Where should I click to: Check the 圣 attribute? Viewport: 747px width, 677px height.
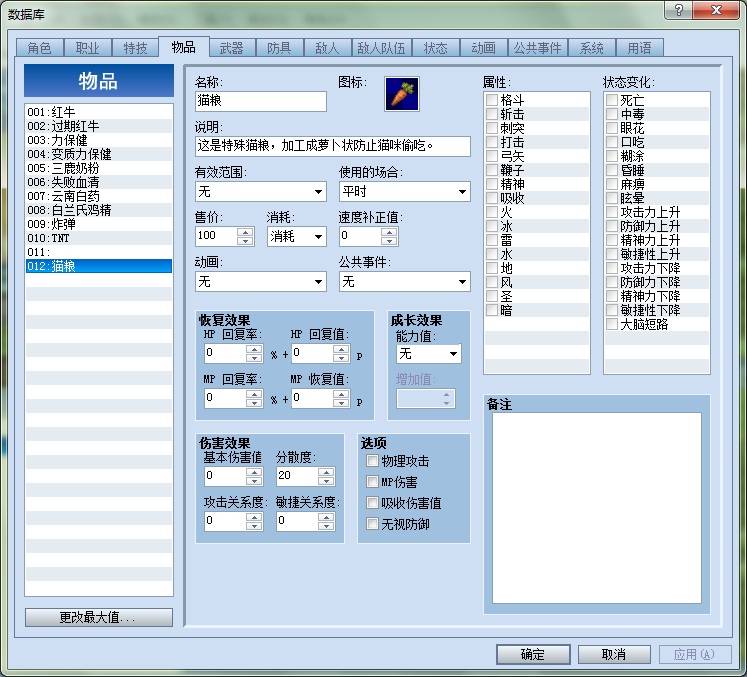492,296
